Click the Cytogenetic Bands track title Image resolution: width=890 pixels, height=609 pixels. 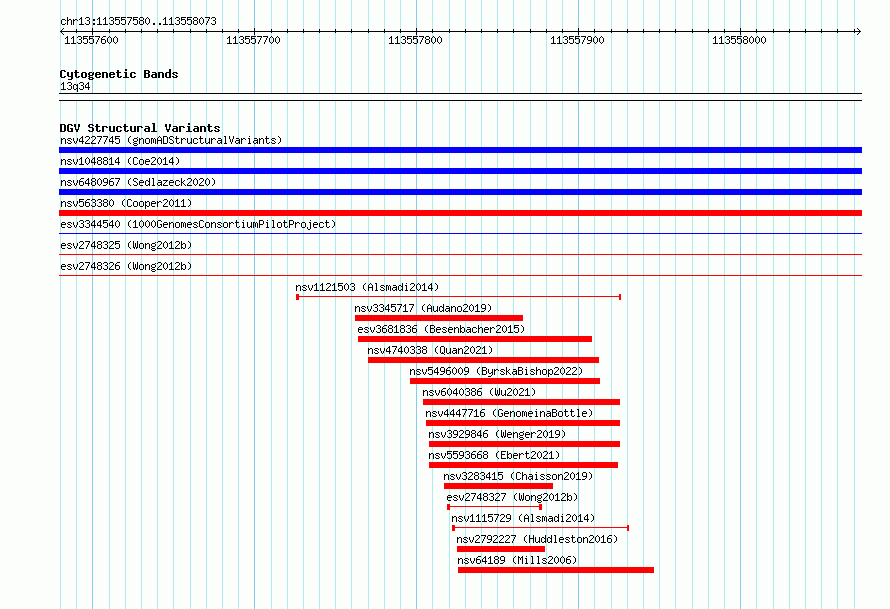(119, 74)
